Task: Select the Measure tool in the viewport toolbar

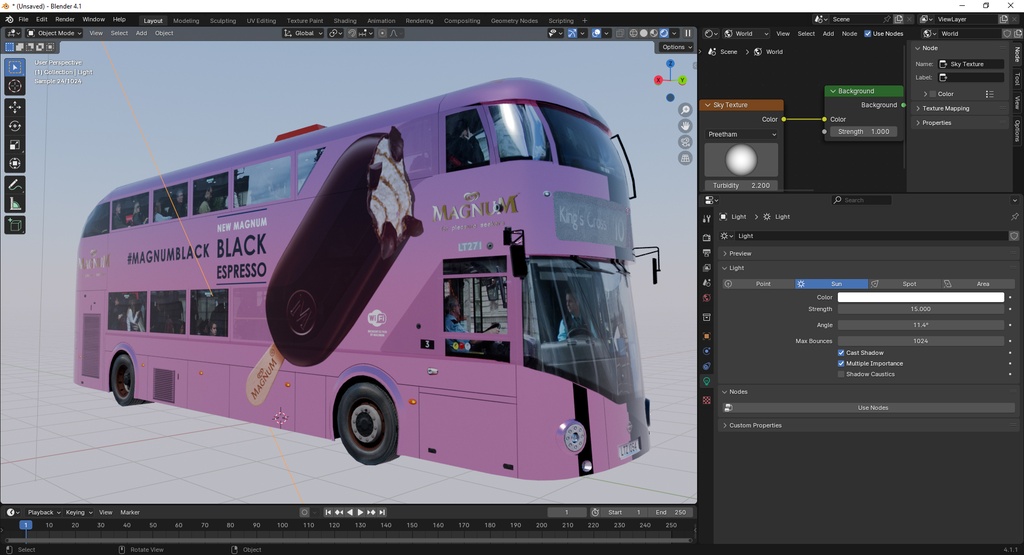Action: click(15, 204)
